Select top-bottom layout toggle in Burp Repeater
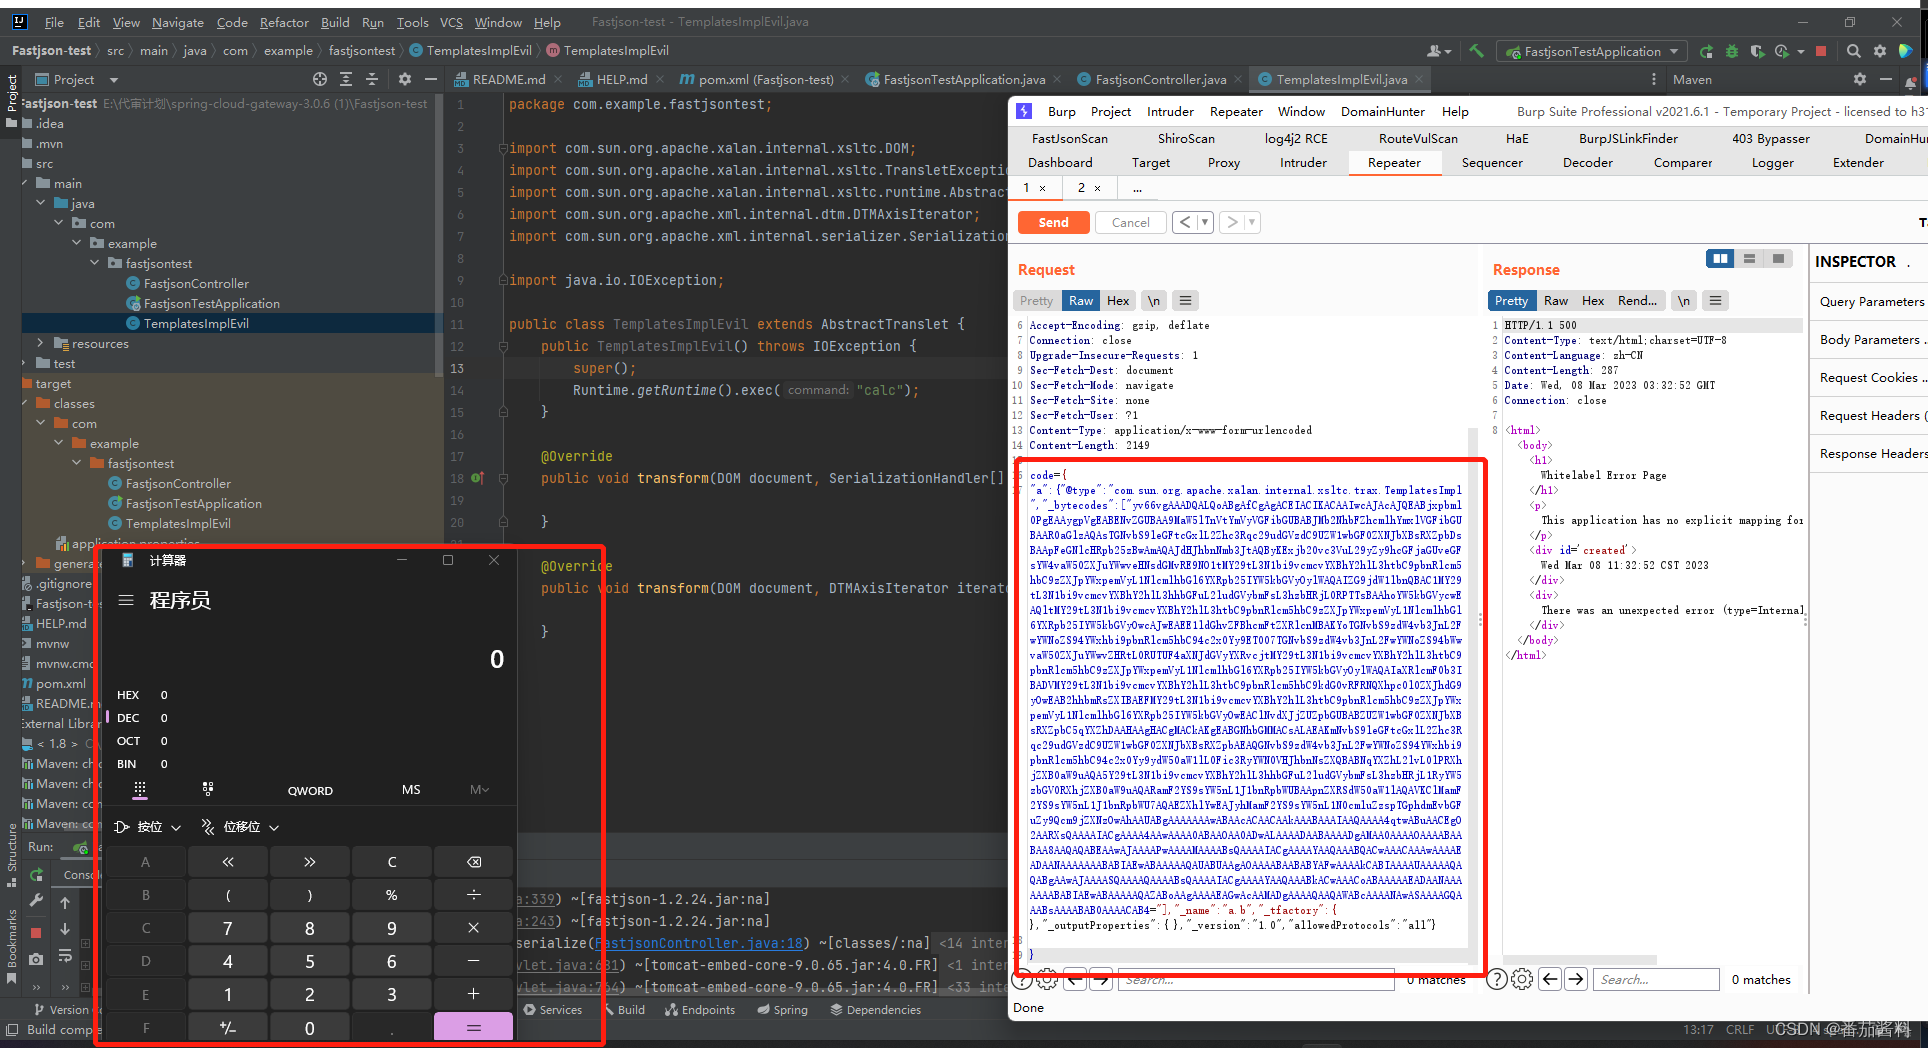This screenshot has width=1928, height=1048. (1749, 259)
